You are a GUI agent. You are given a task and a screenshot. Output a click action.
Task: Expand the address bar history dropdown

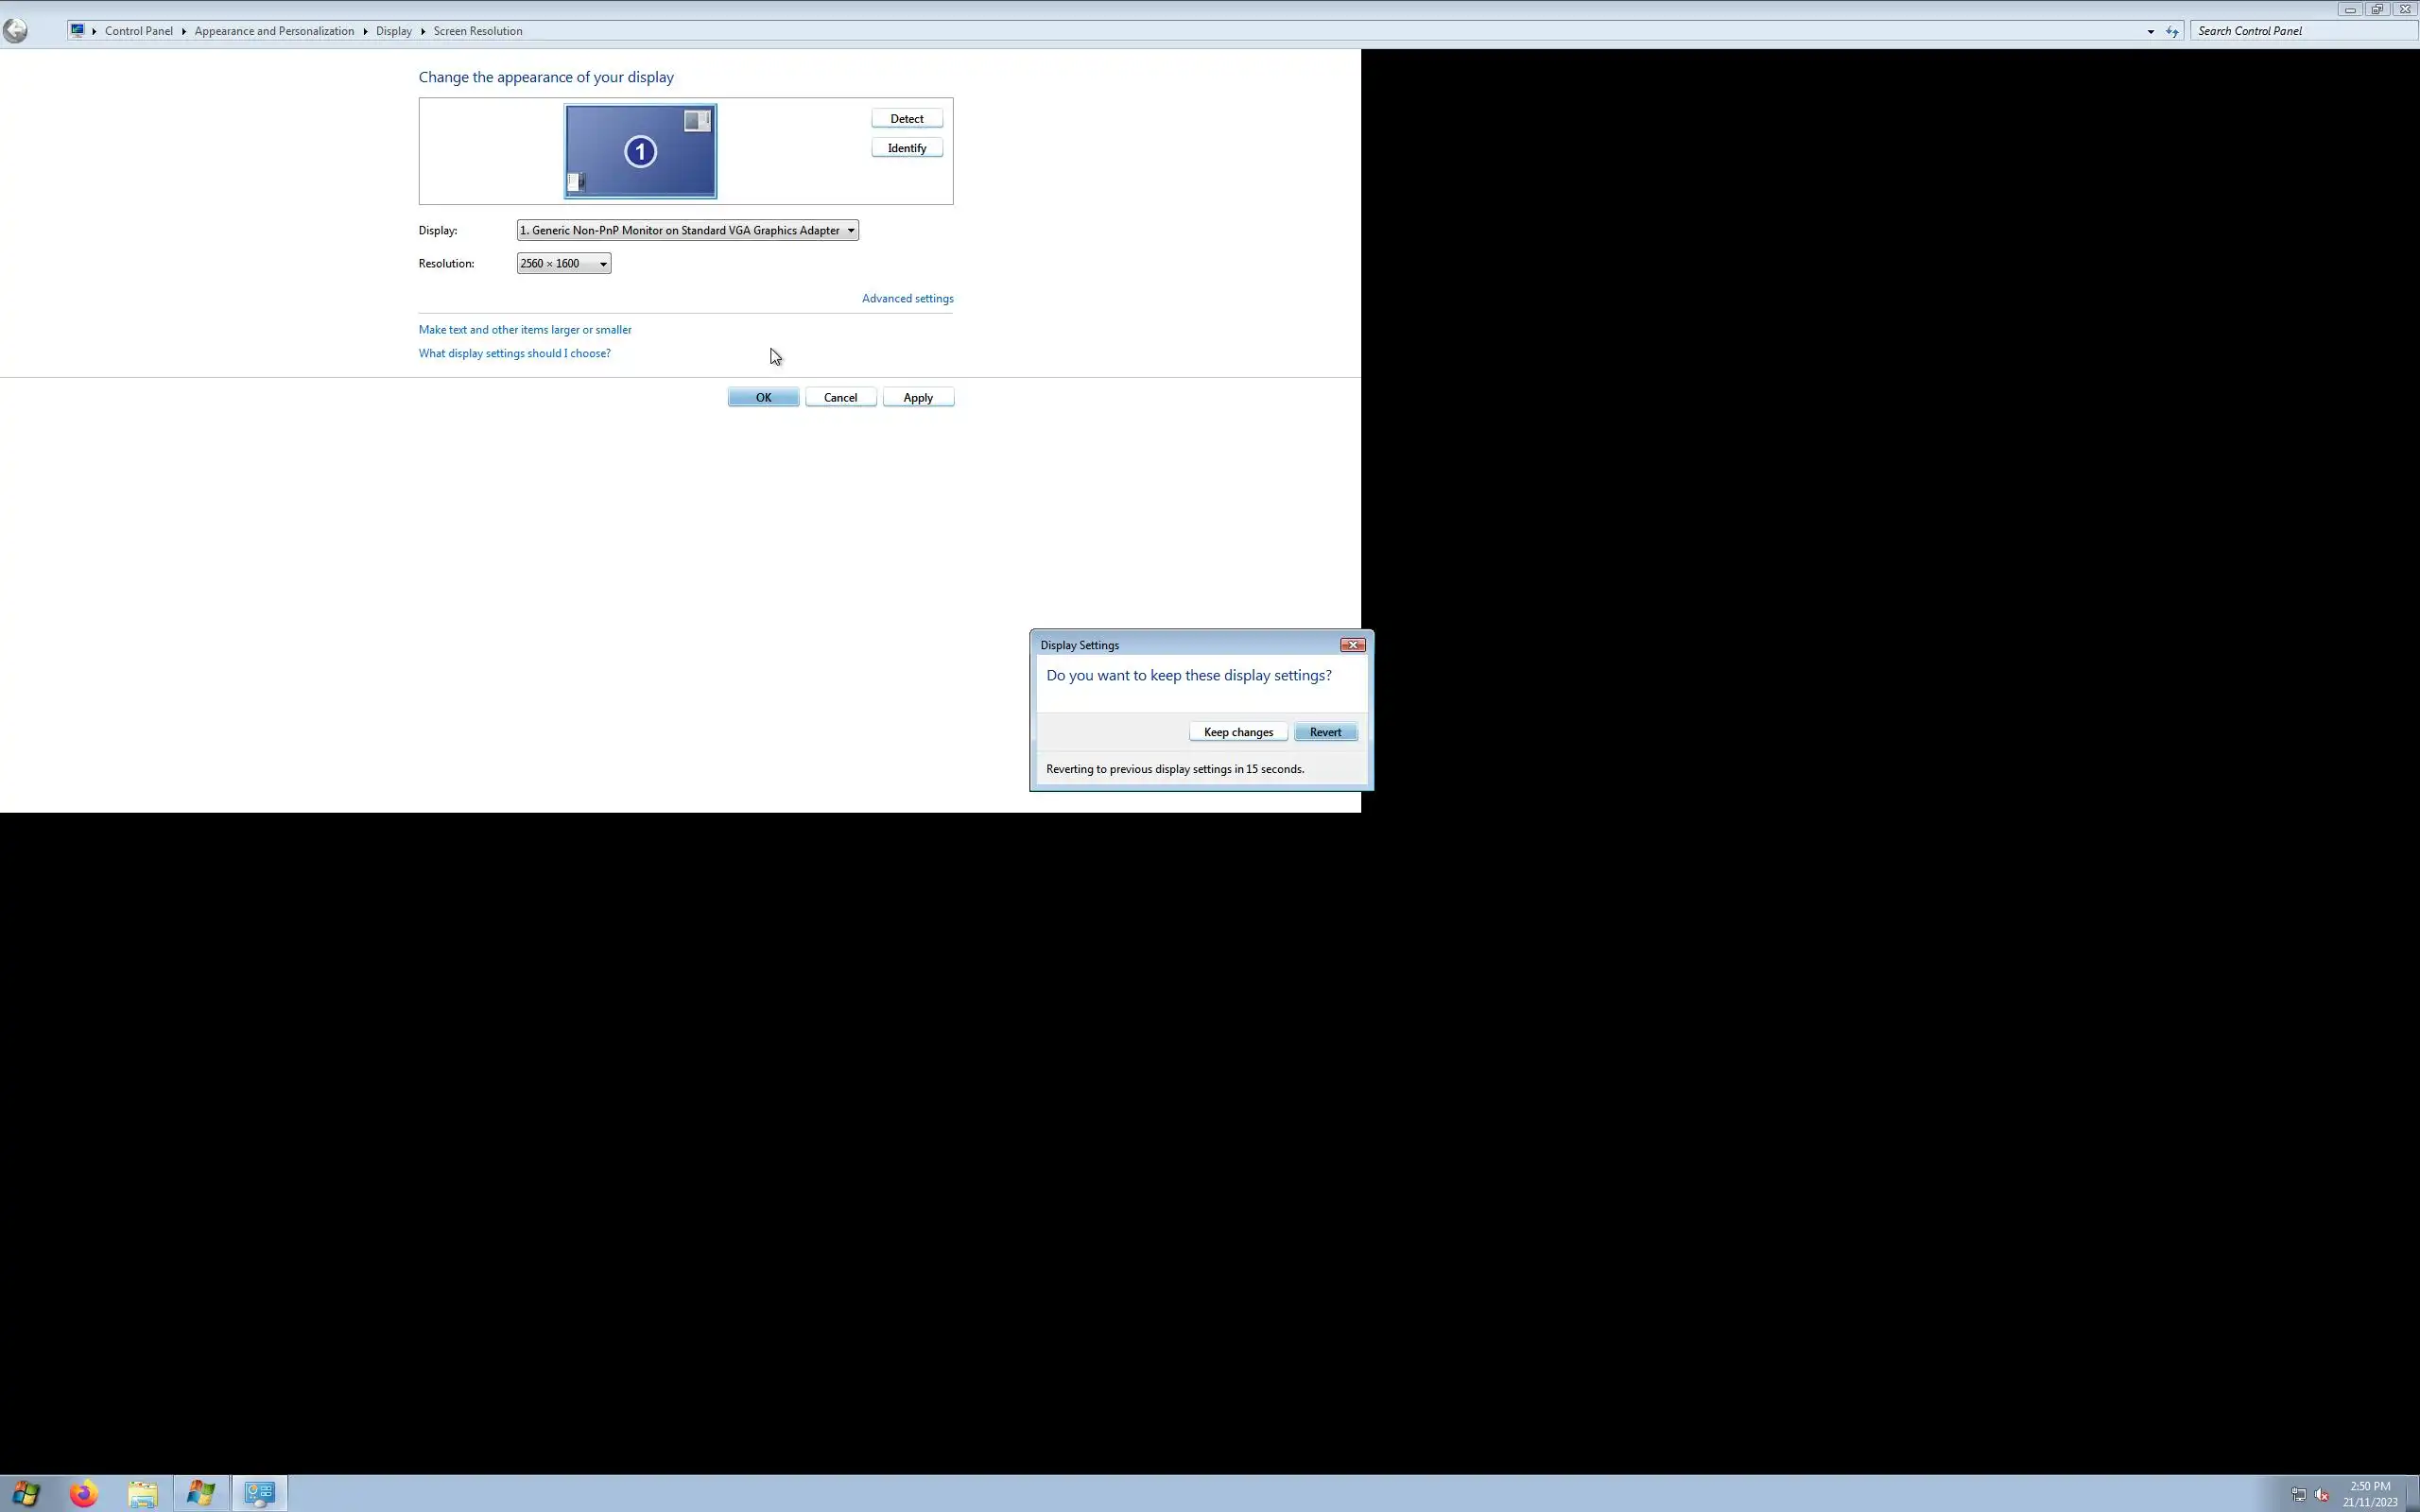click(x=2151, y=31)
